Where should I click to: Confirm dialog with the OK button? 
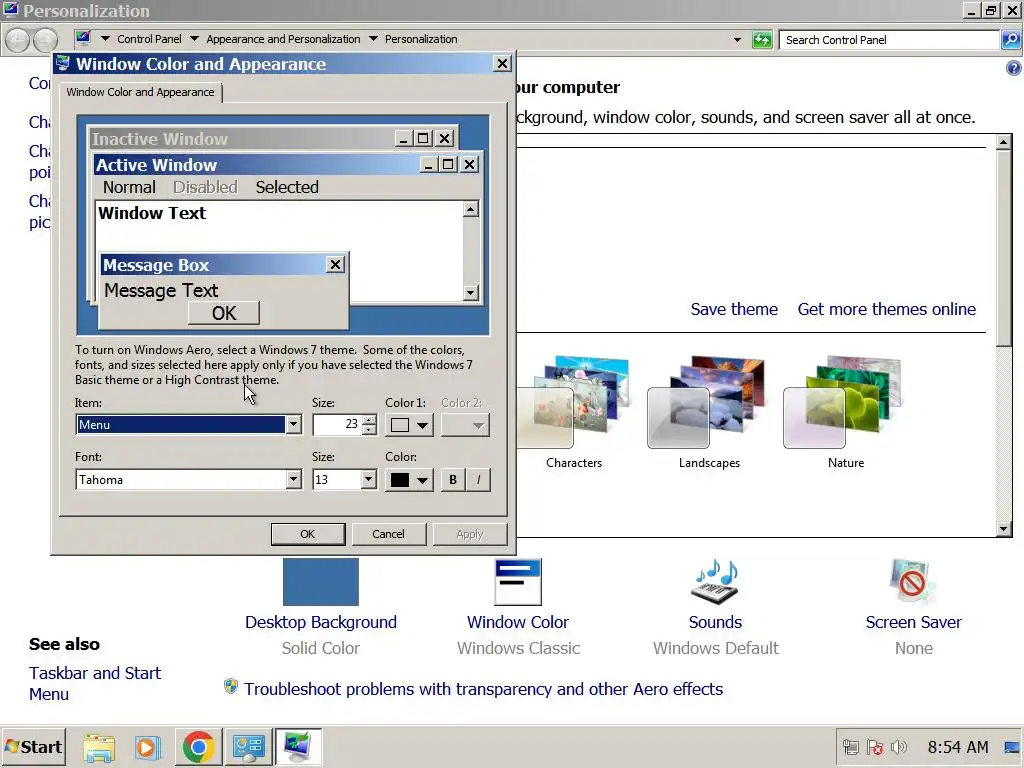308,534
